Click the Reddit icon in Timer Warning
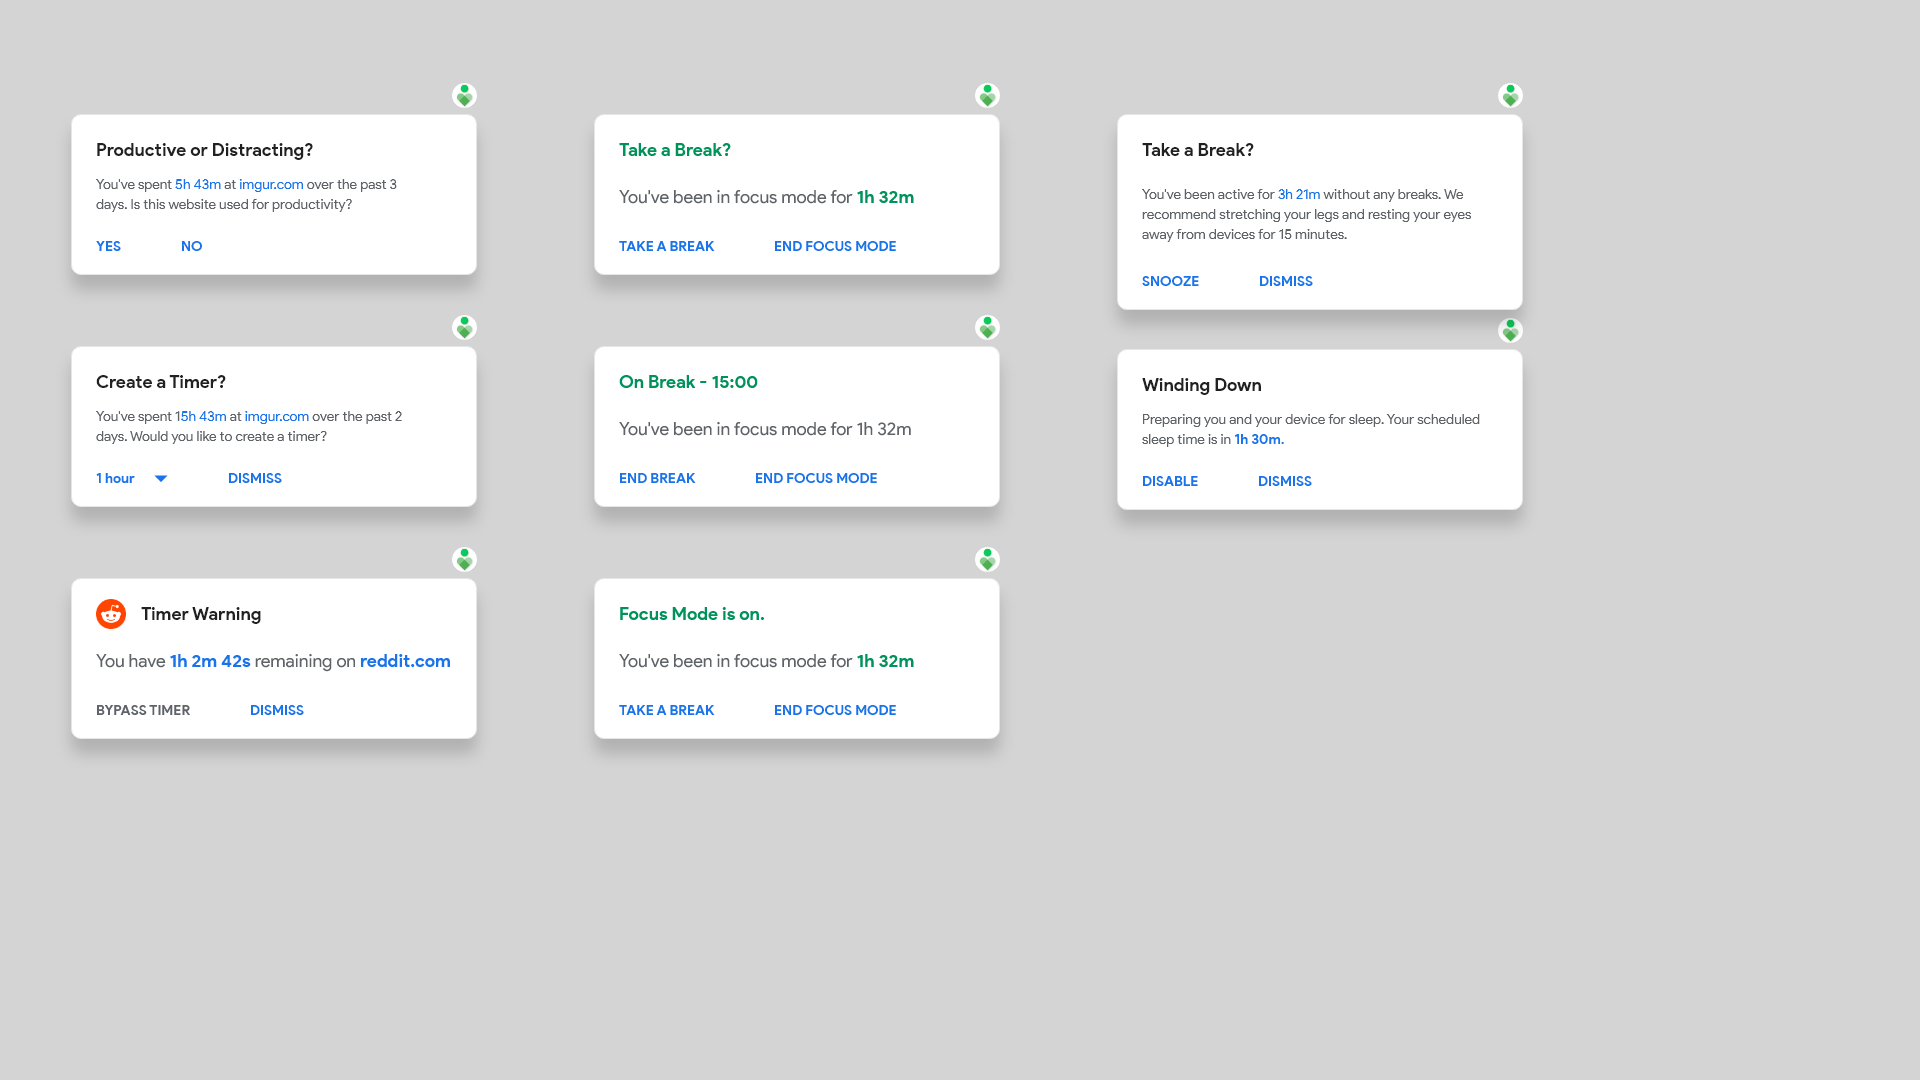 tap(111, 614)
